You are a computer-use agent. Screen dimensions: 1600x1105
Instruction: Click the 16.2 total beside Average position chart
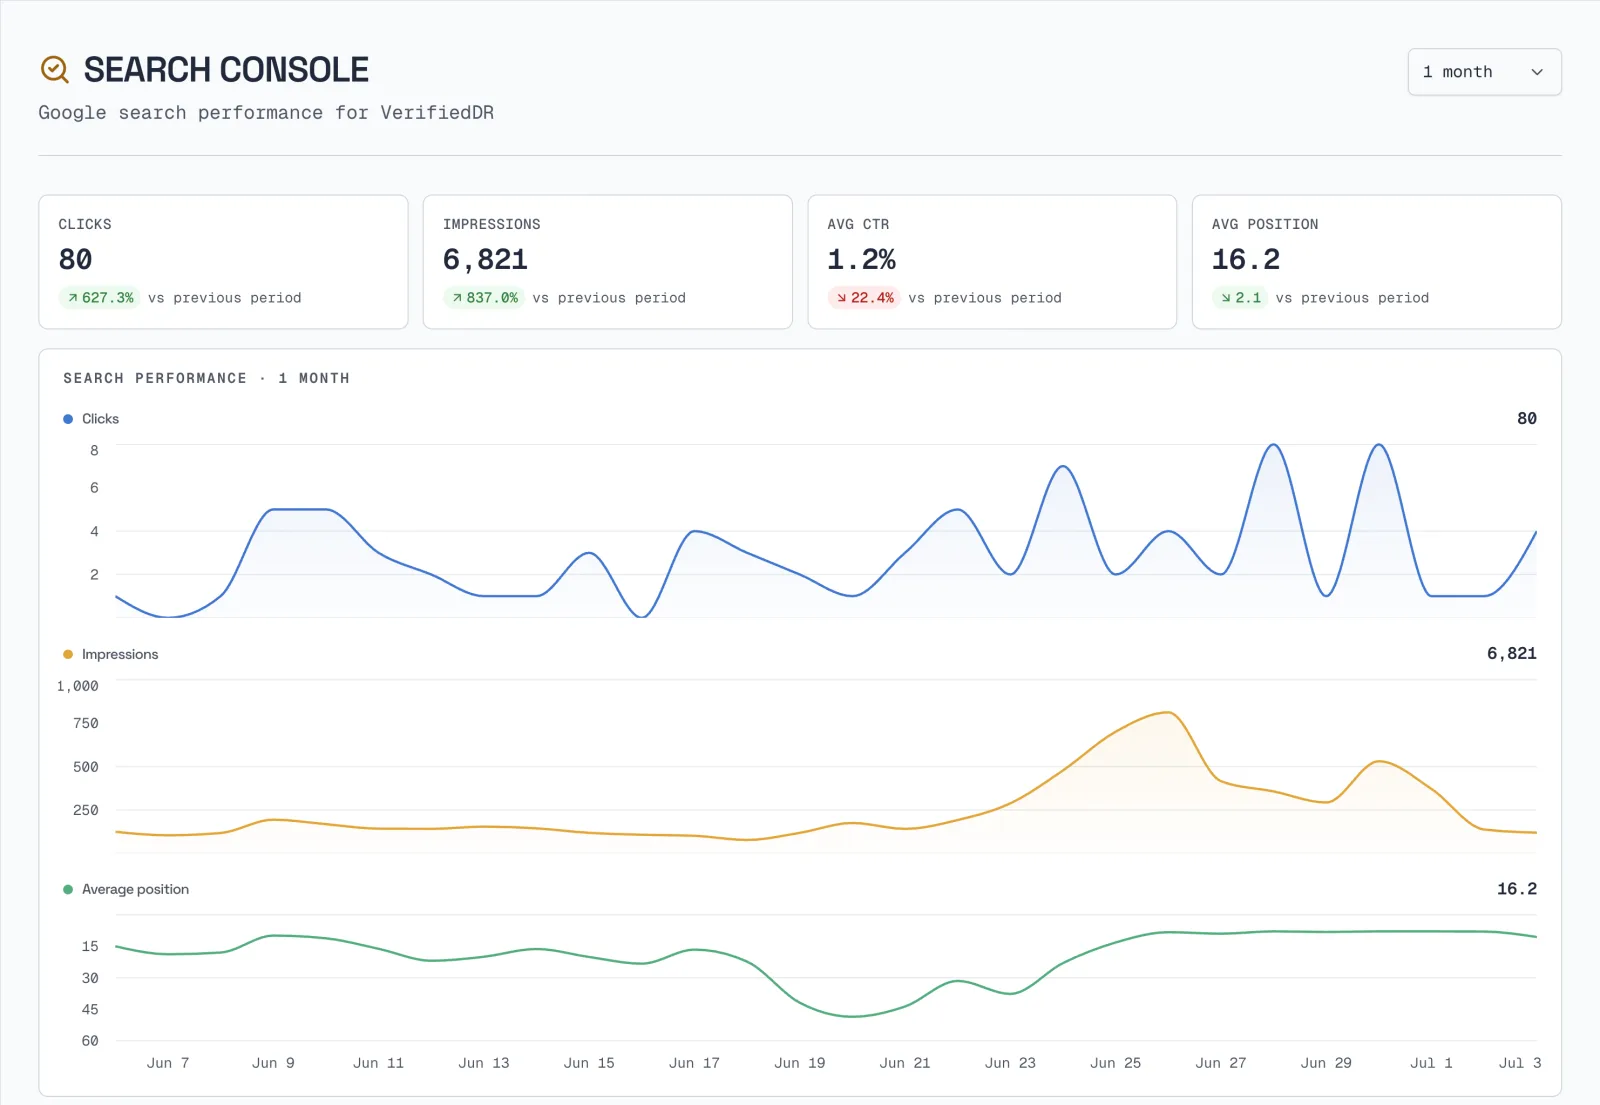point(1517,889)
